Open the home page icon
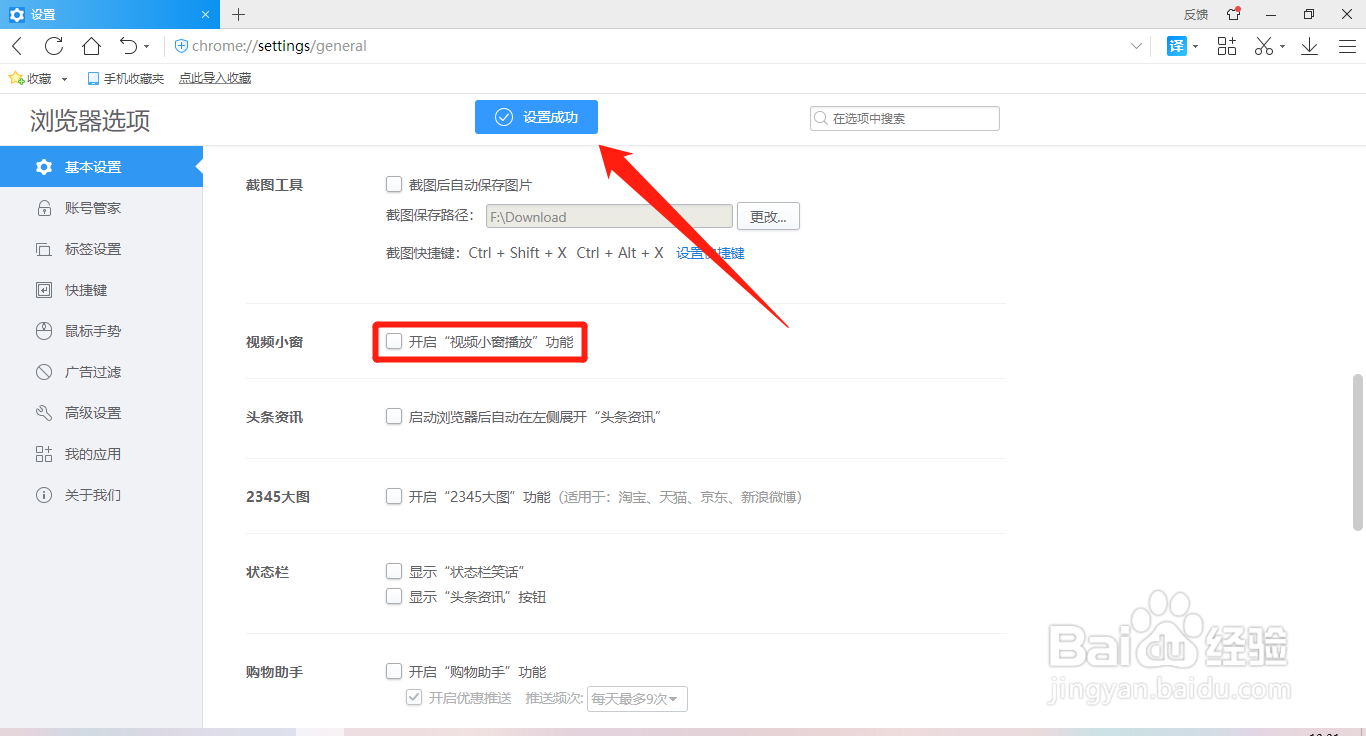This screenshot has height=736, width=1366. tap(91, 46)
